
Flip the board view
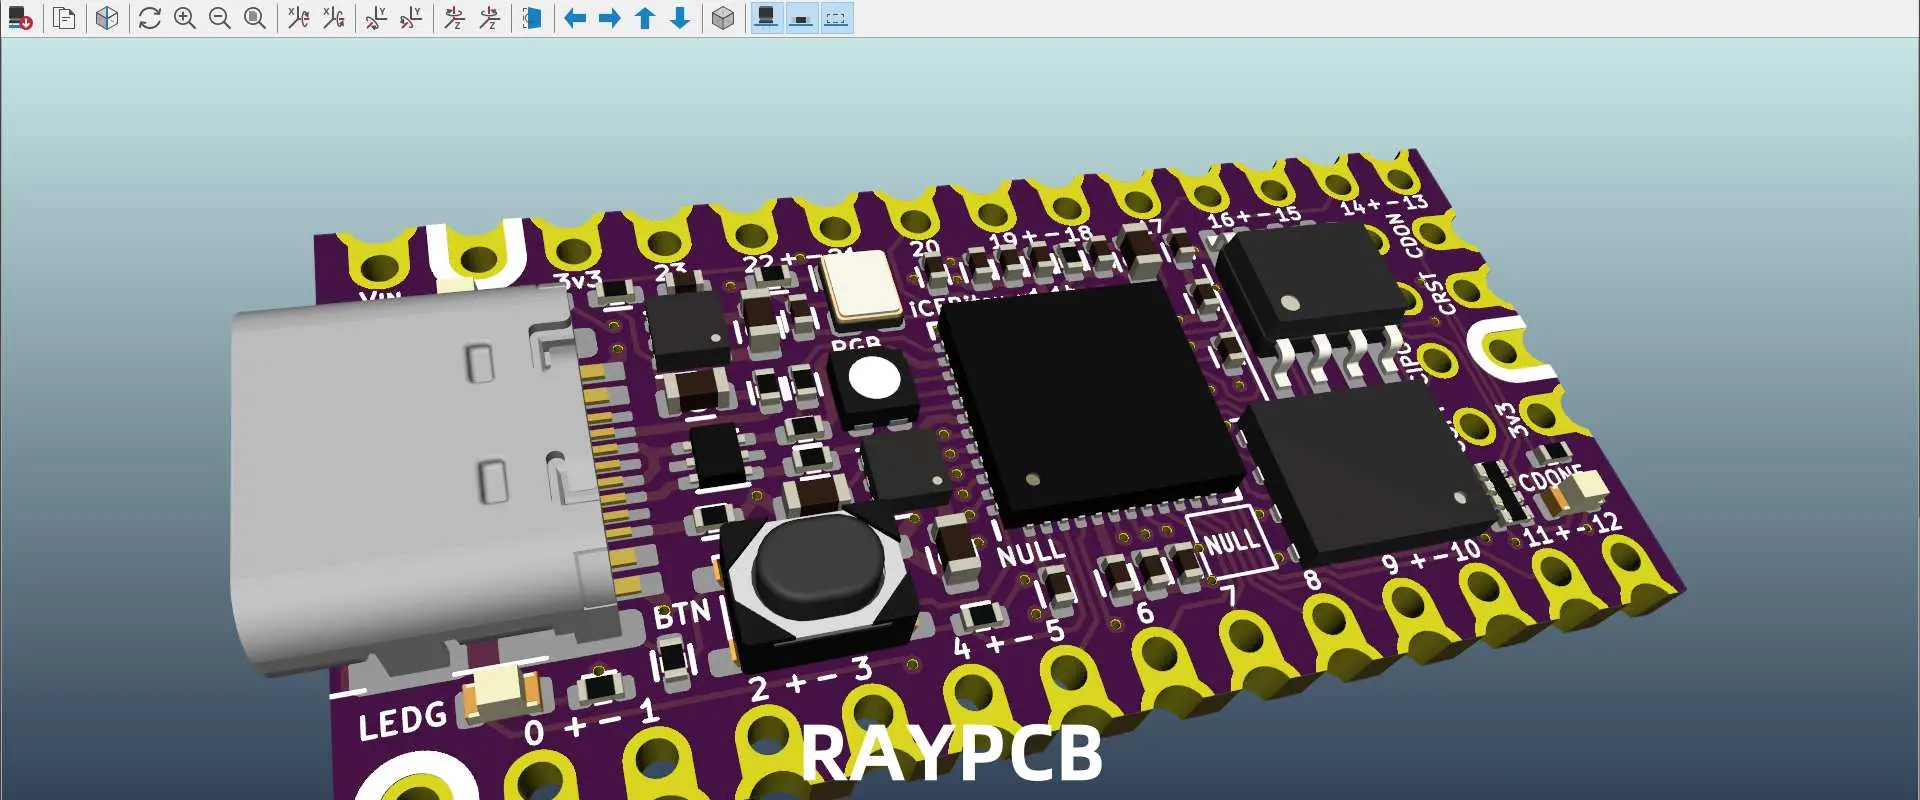point(532,18)
